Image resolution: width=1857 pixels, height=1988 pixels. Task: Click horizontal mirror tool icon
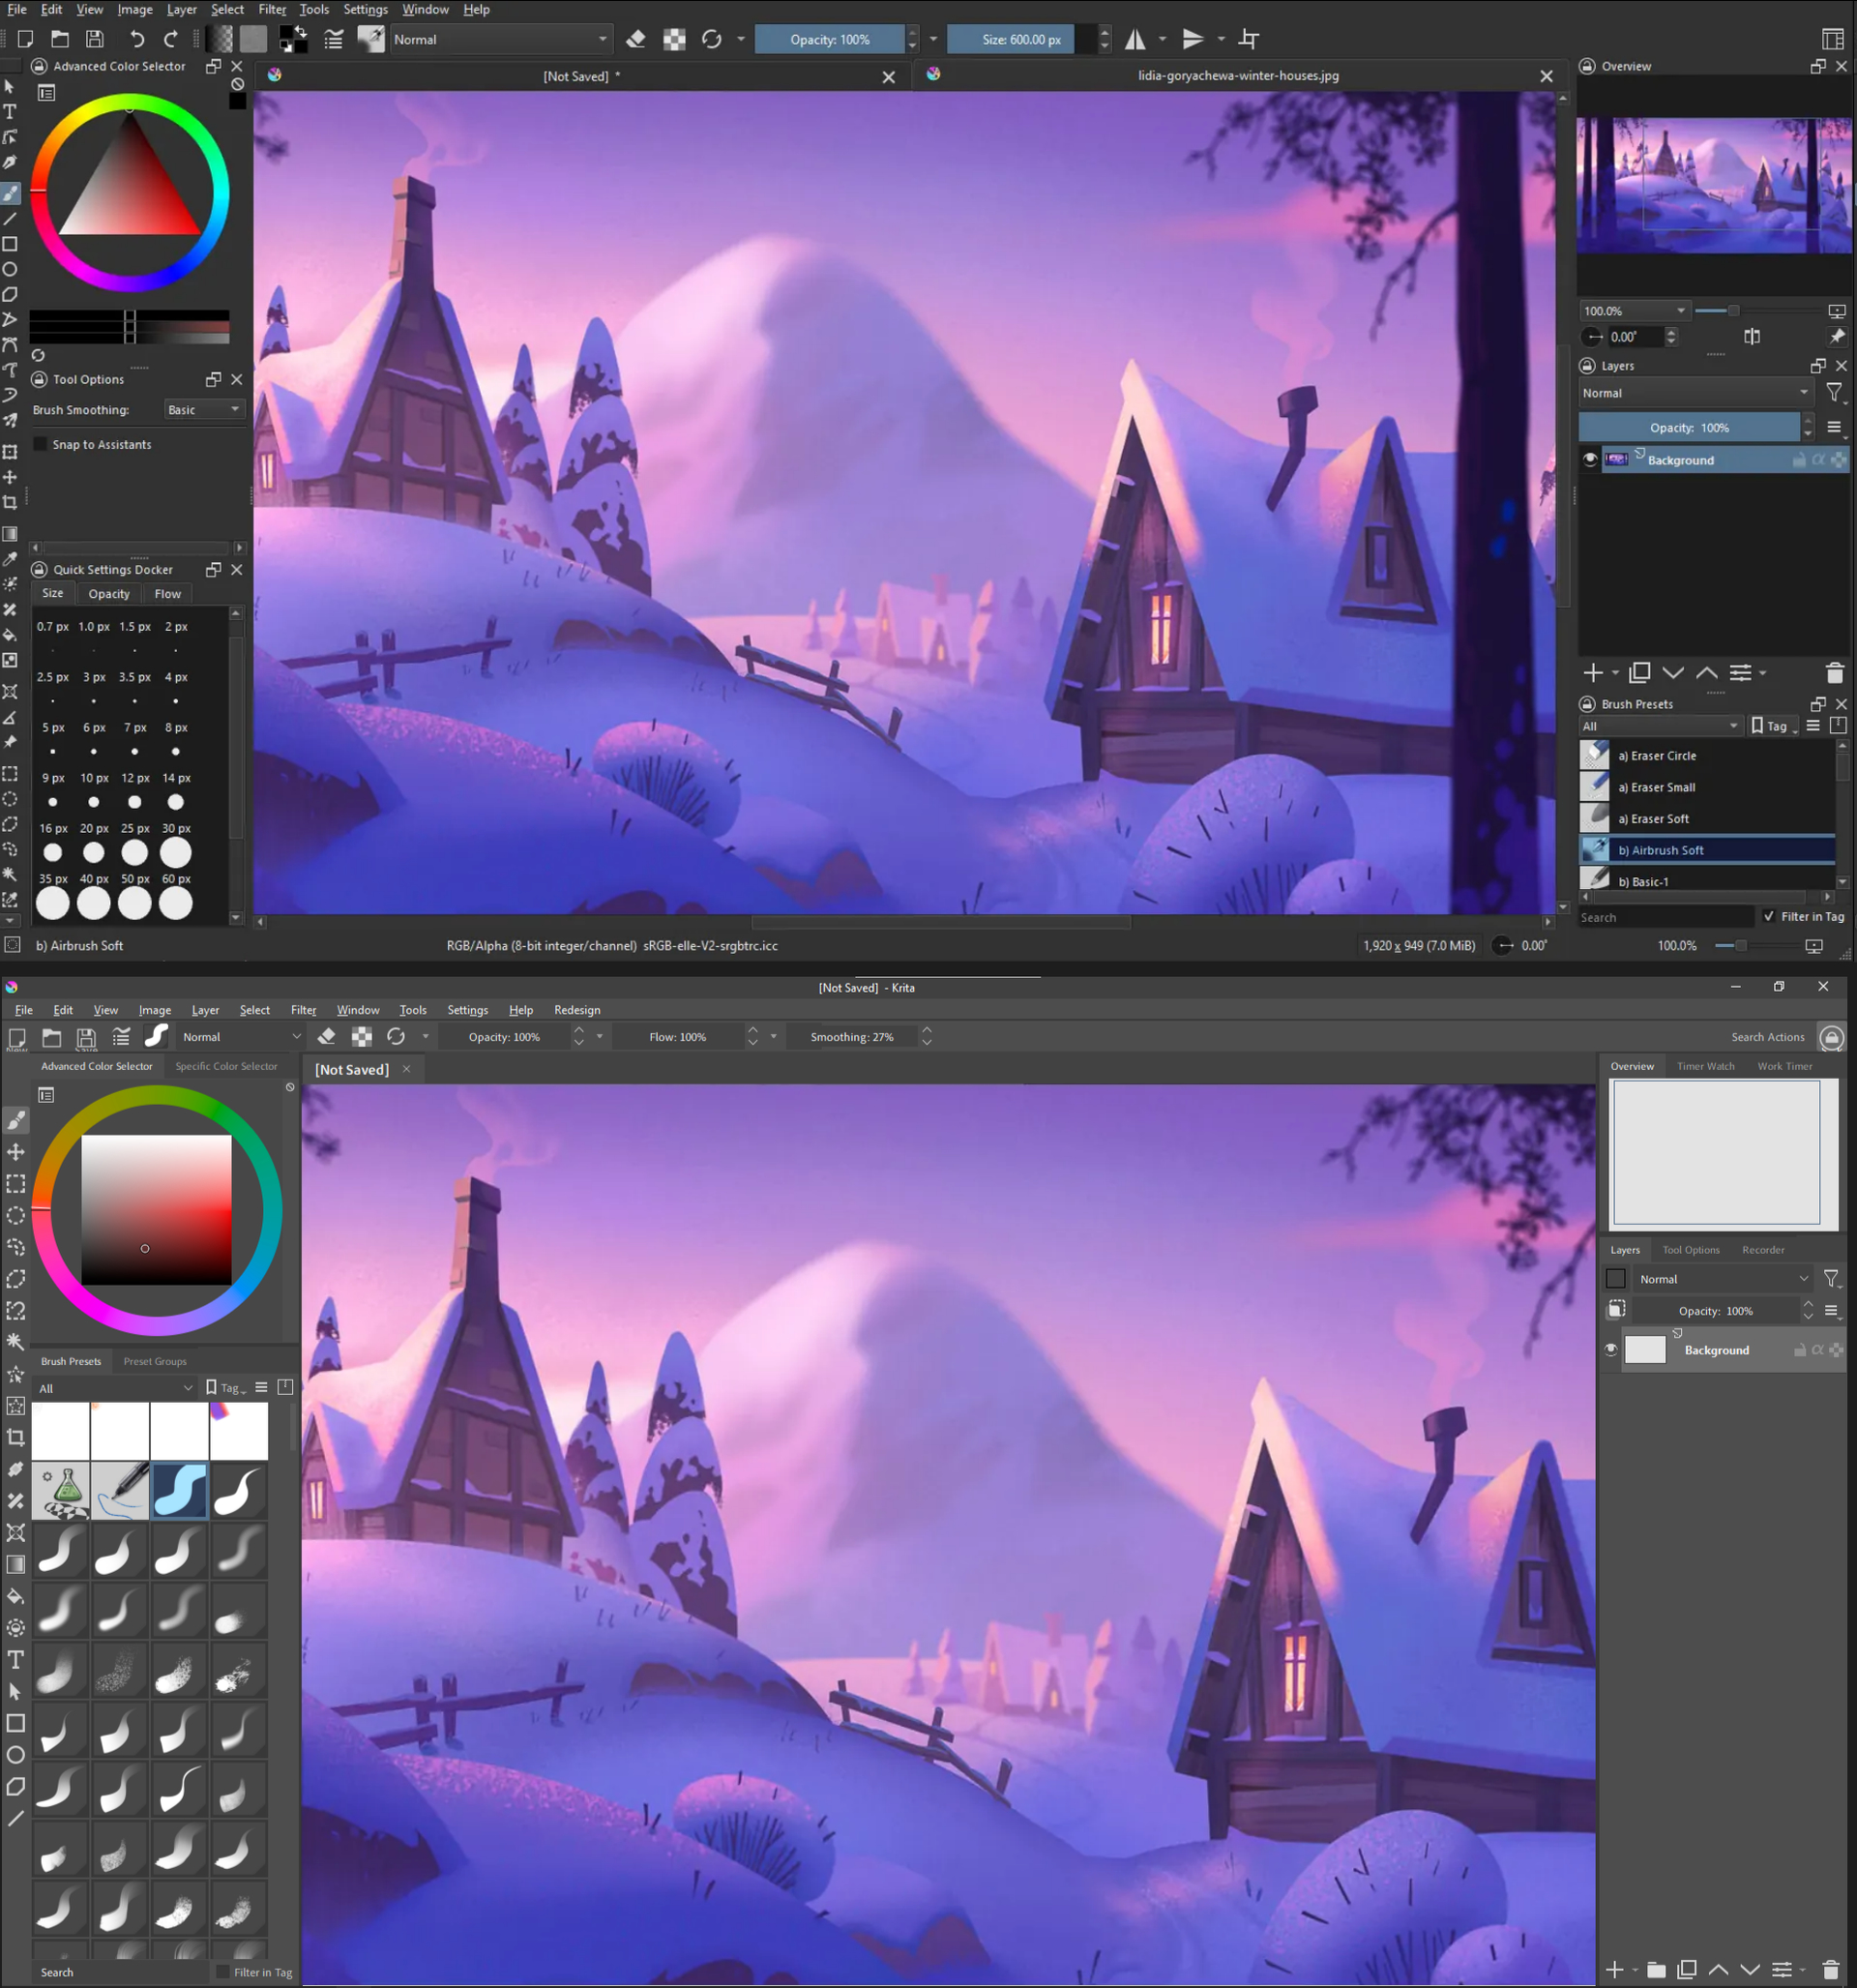(1135, 39)
